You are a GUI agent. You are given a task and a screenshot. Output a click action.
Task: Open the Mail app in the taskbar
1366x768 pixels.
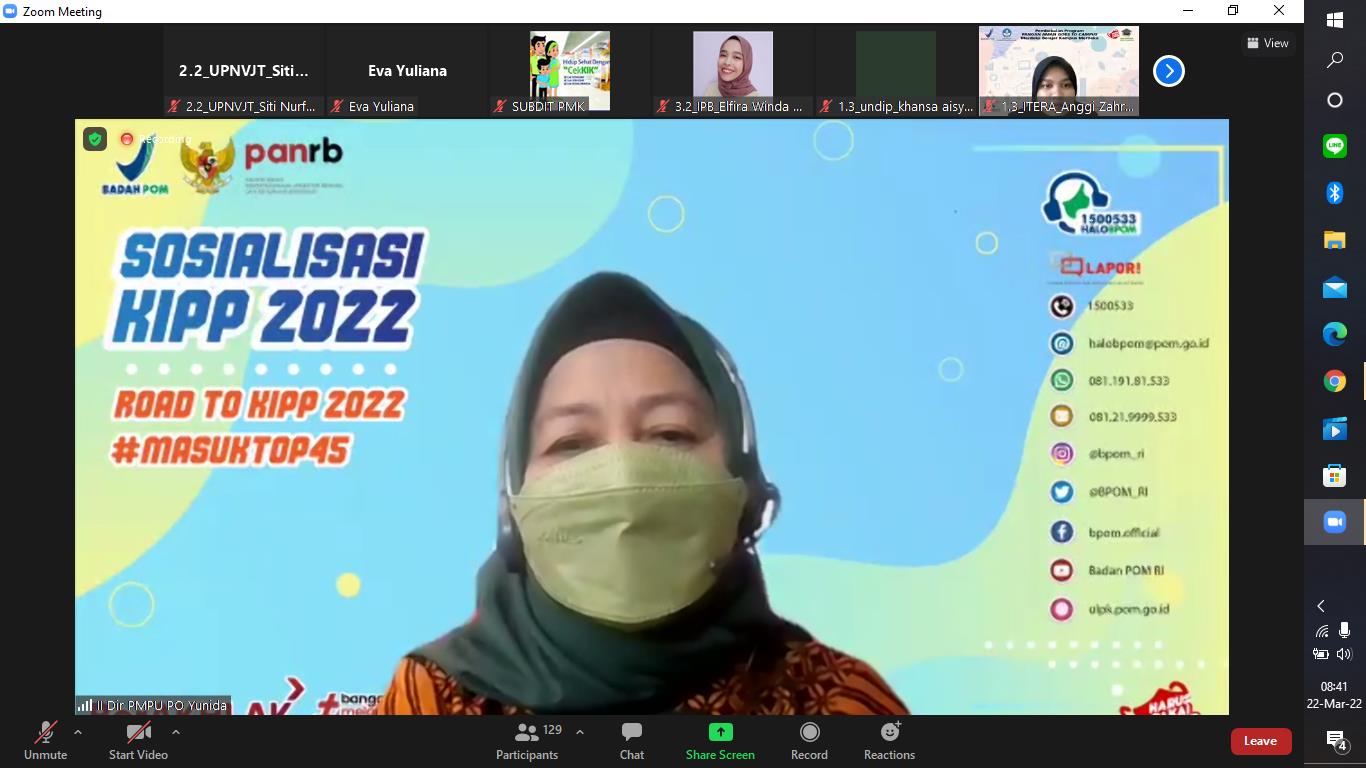coord(1335,287)
